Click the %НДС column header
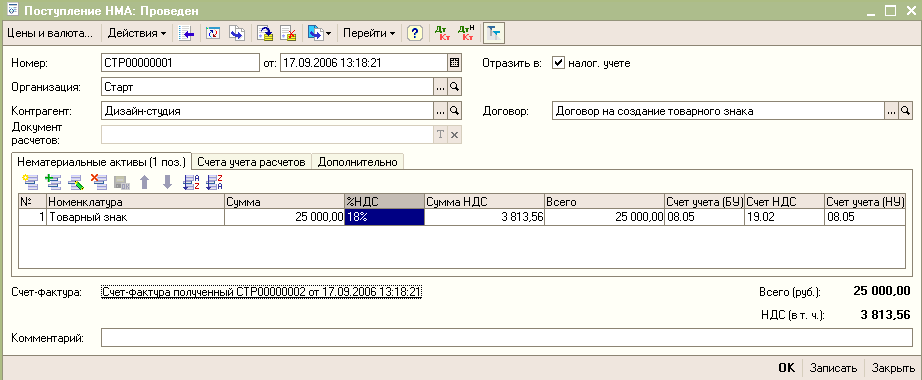922x380 pixels. tap(385, 202)
